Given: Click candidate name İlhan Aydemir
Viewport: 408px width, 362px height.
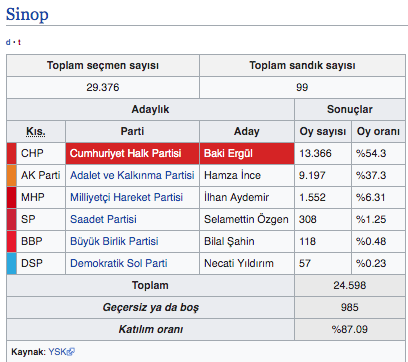Looking at the screenshot, I should point(236,197).
